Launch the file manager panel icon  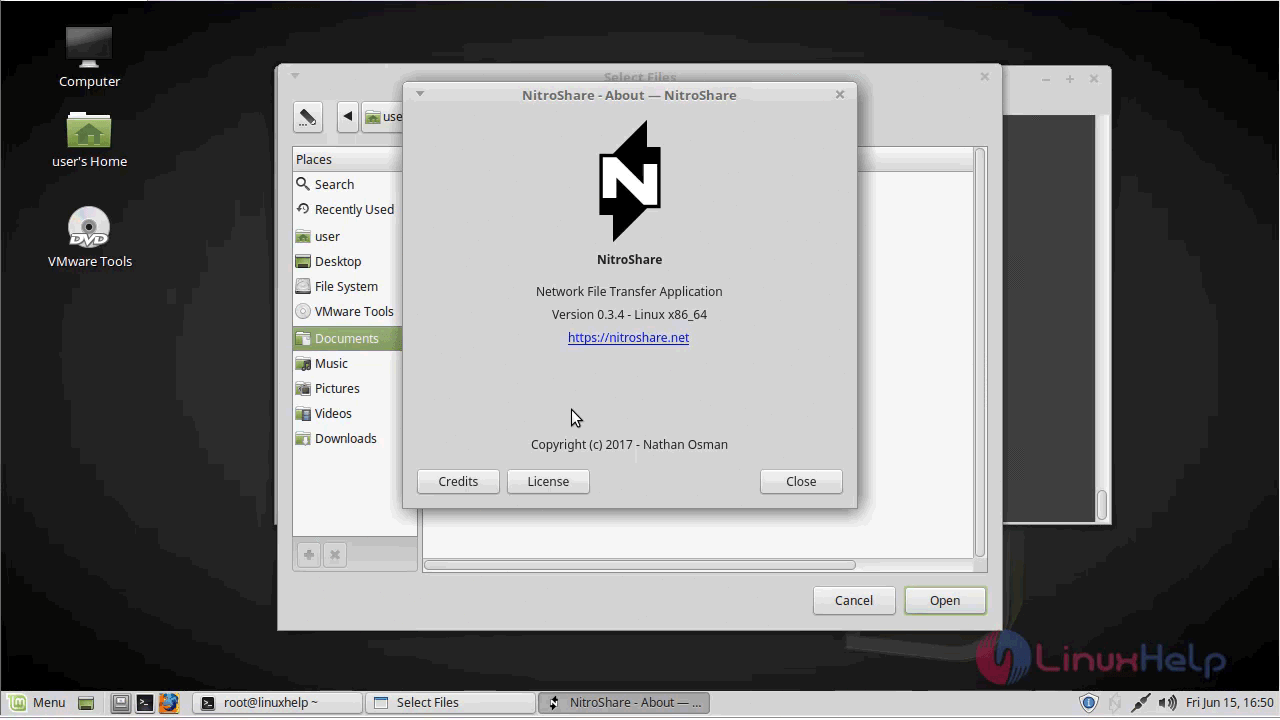120,703
